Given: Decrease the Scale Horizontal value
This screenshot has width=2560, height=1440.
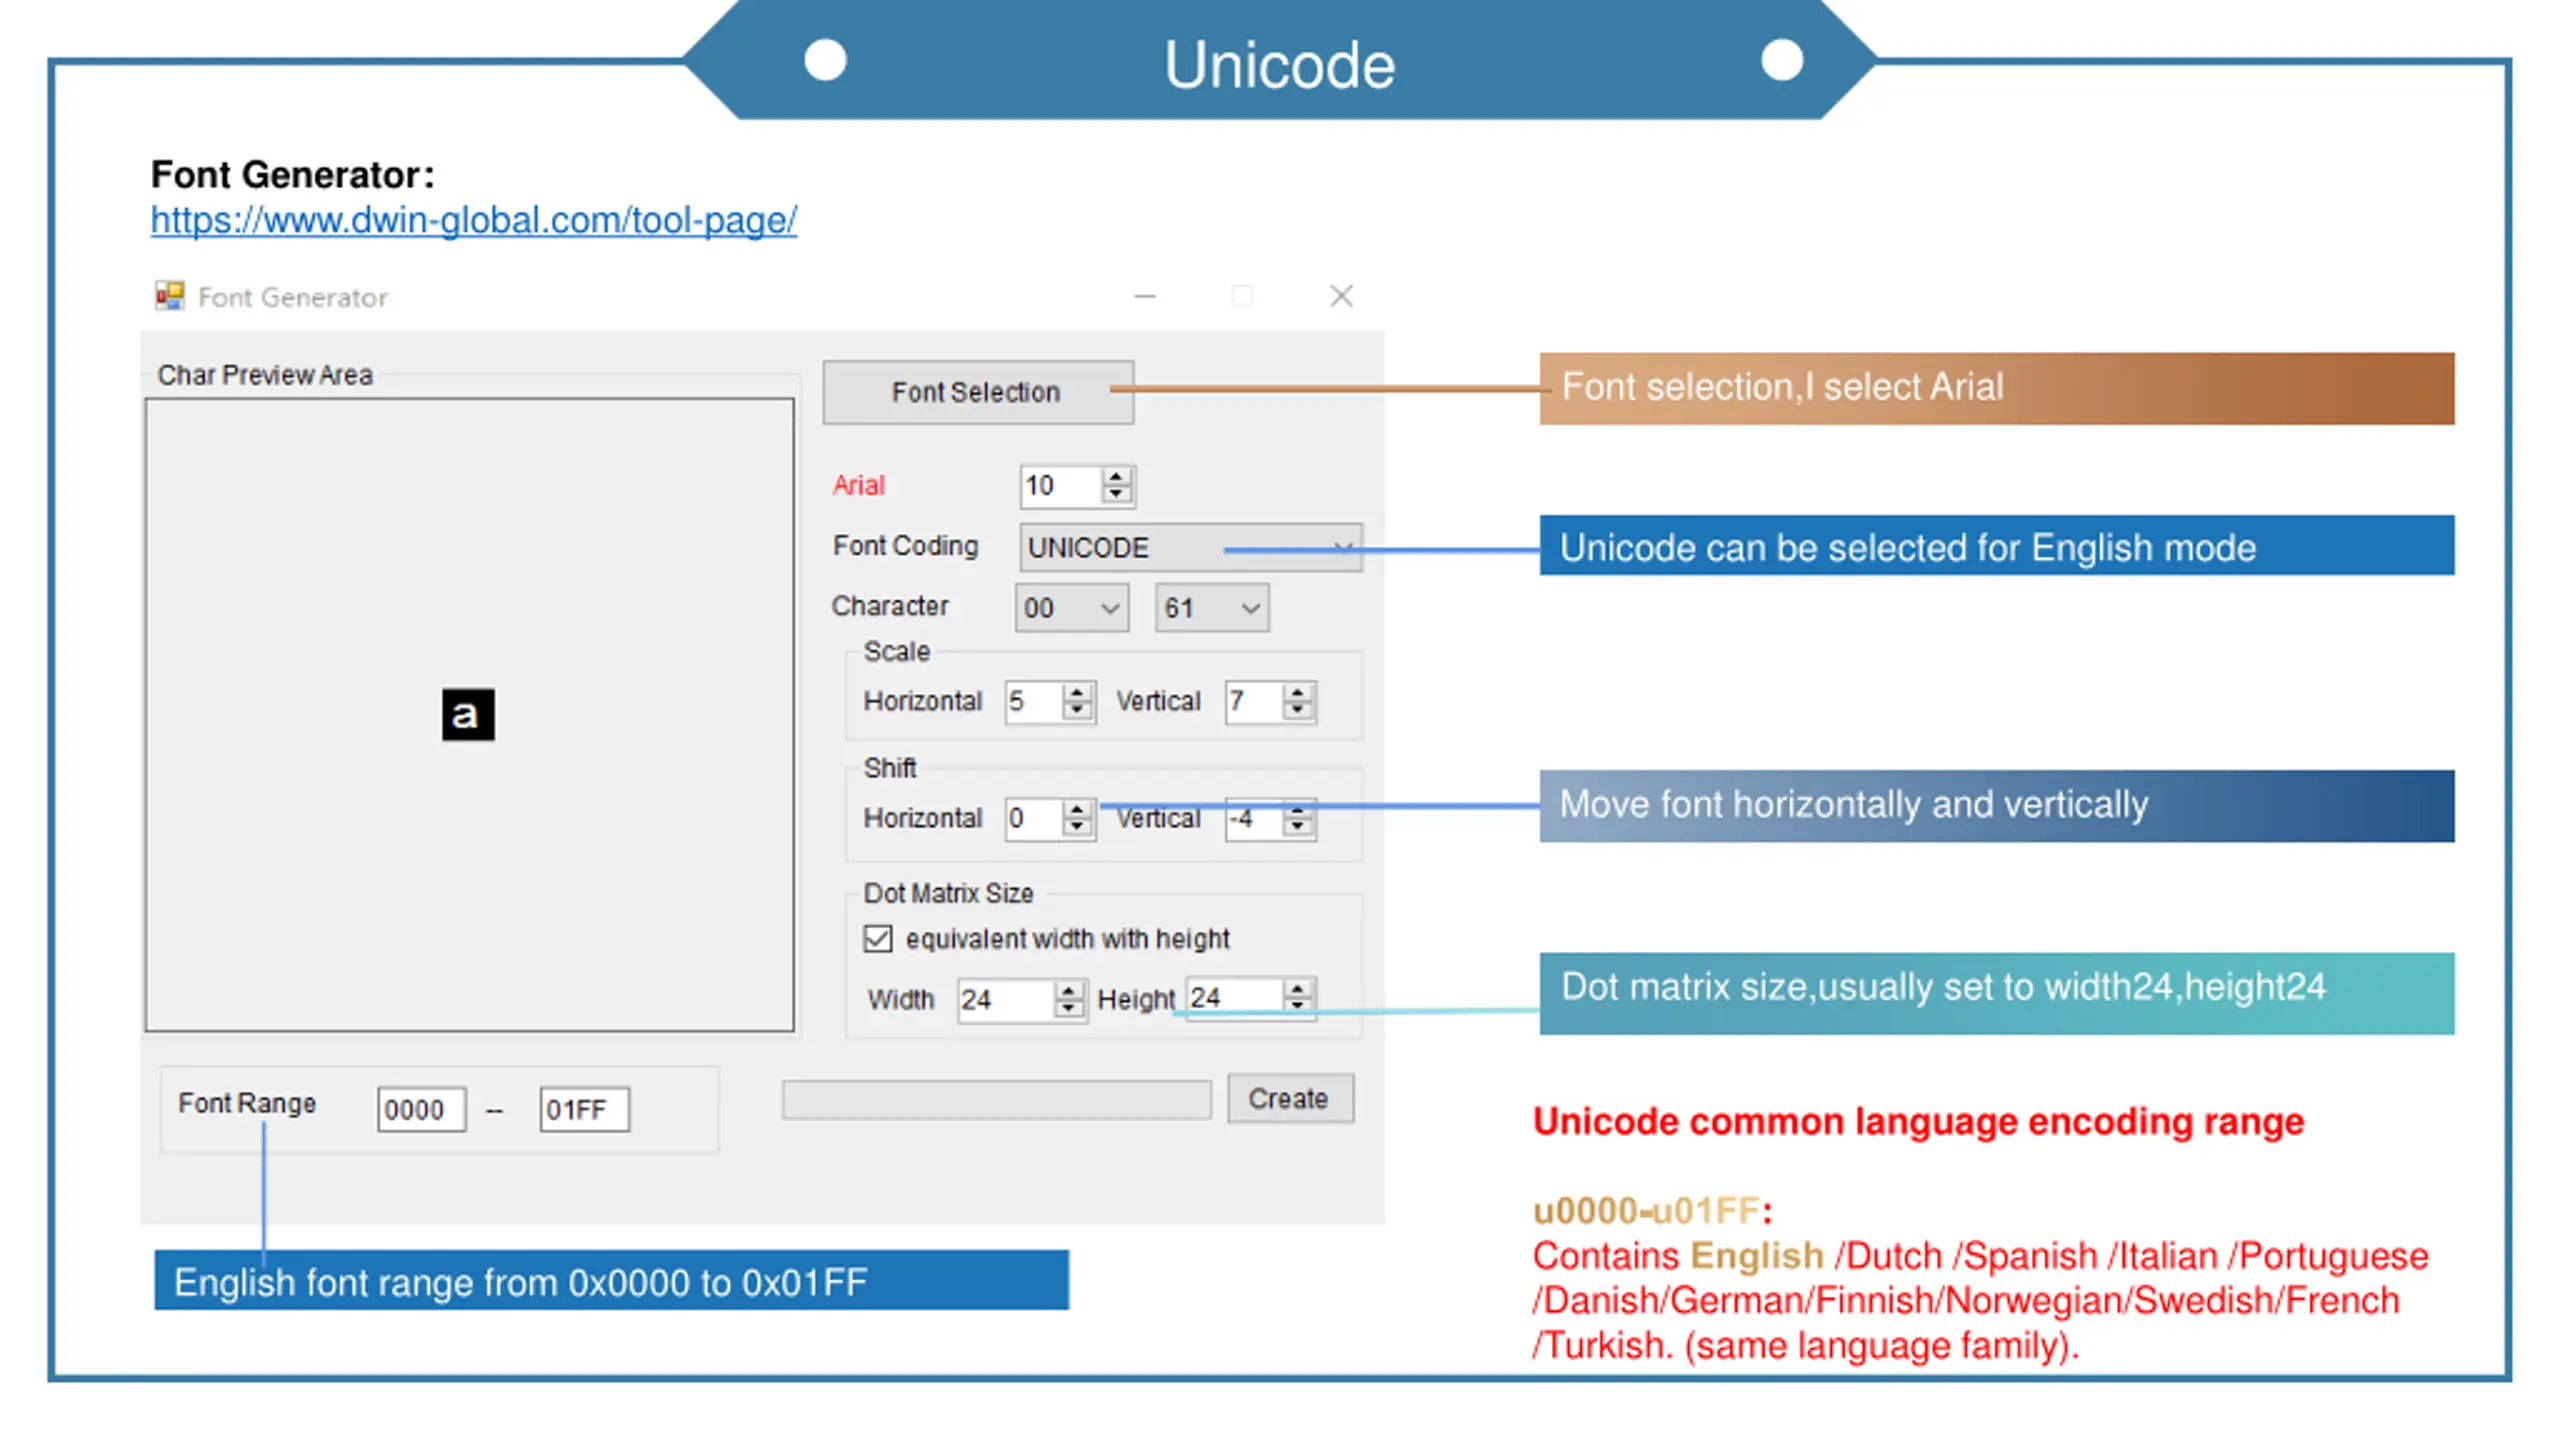Looking at the screenshot, I should [x=1077, y=710].
